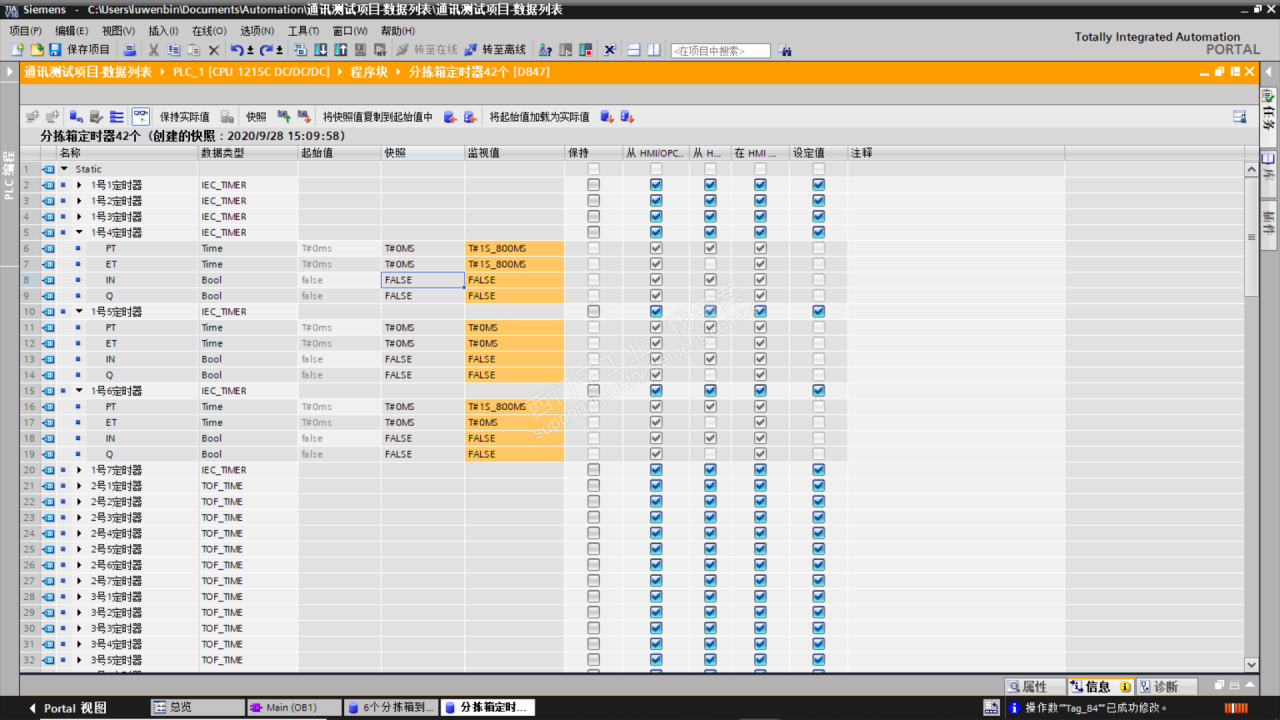Click the new project icon in toolbar
This screenshot has height=720, width=1280.
click(17, 49)
